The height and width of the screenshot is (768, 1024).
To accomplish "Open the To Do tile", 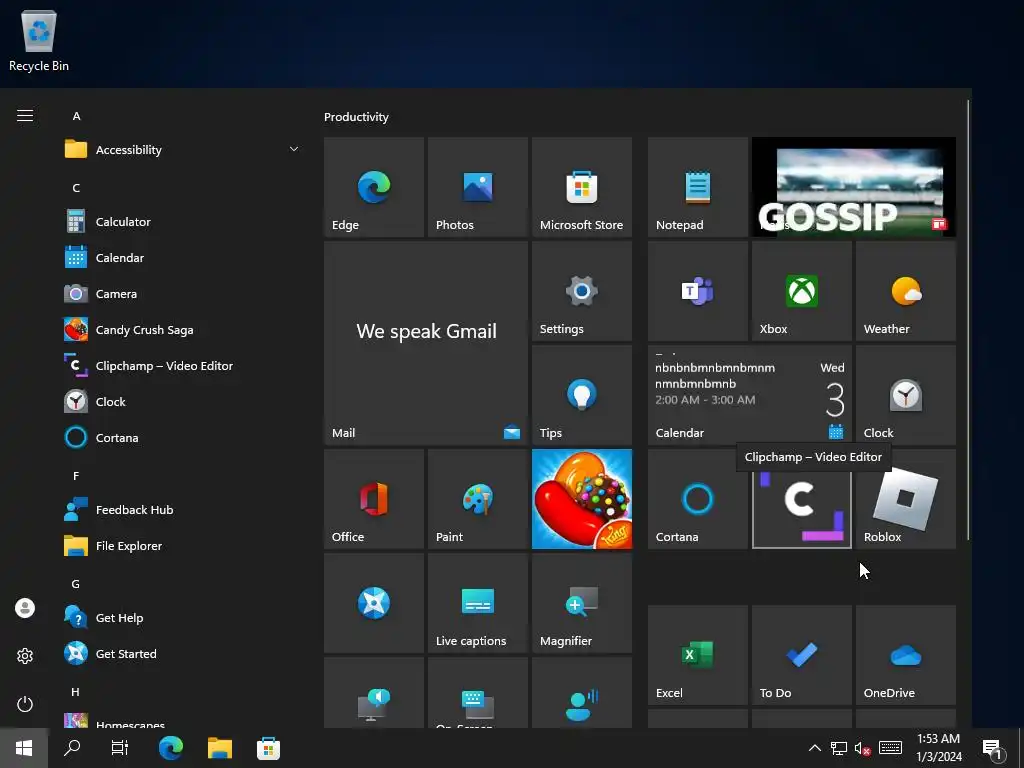I will [x=801, y=655].
